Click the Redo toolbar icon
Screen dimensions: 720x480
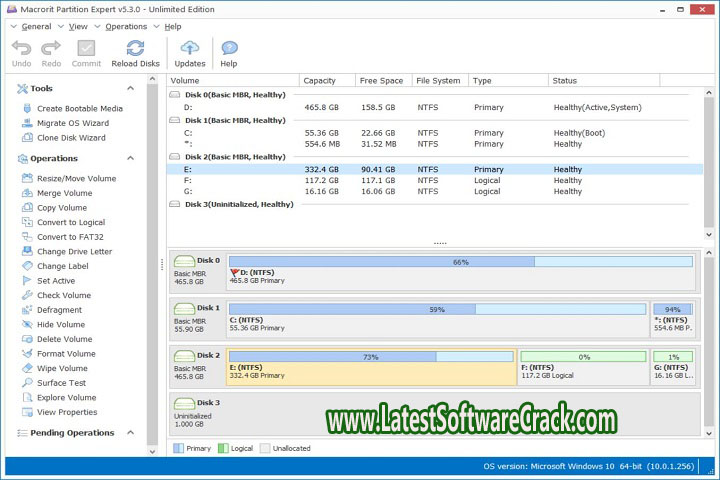(51, 48)
